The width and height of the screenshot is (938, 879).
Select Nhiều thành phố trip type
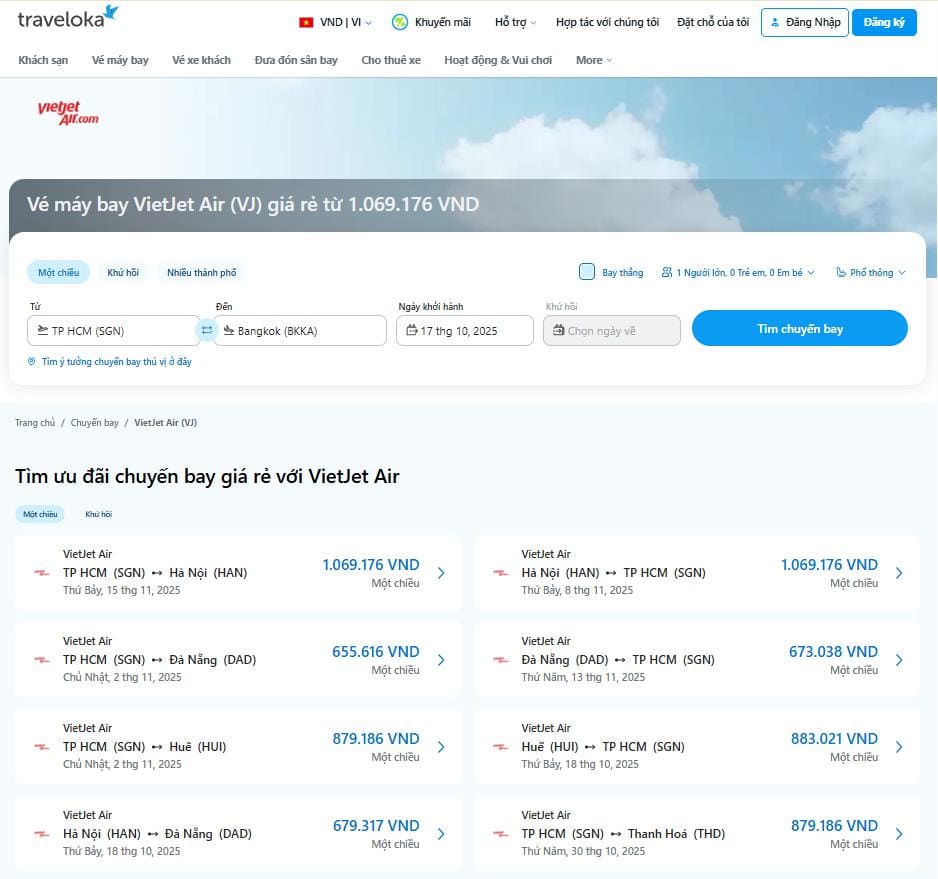[201, 272]
